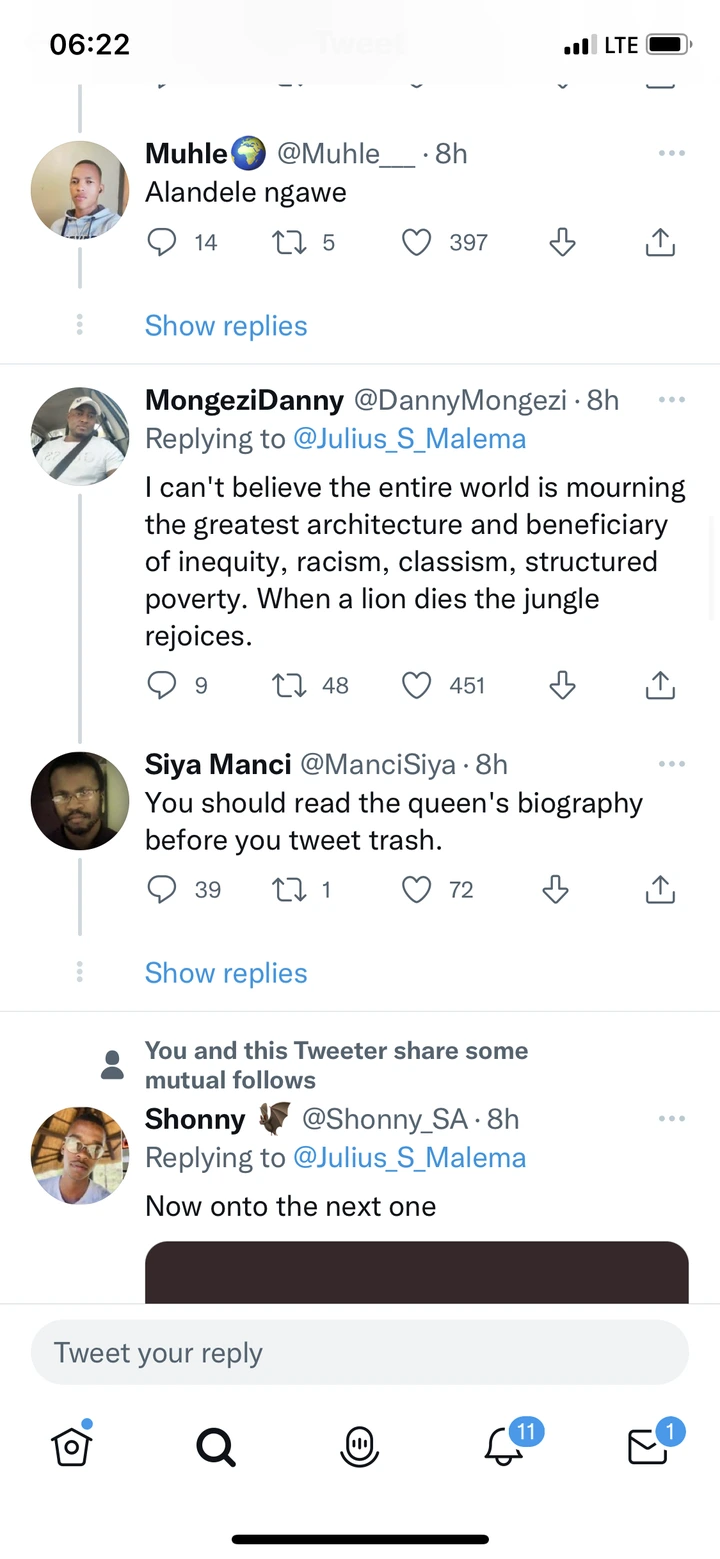This screenshot has height=1559, width=720.
Task: Retweet MongeziDanny's tweet
Action: [290, 685]
